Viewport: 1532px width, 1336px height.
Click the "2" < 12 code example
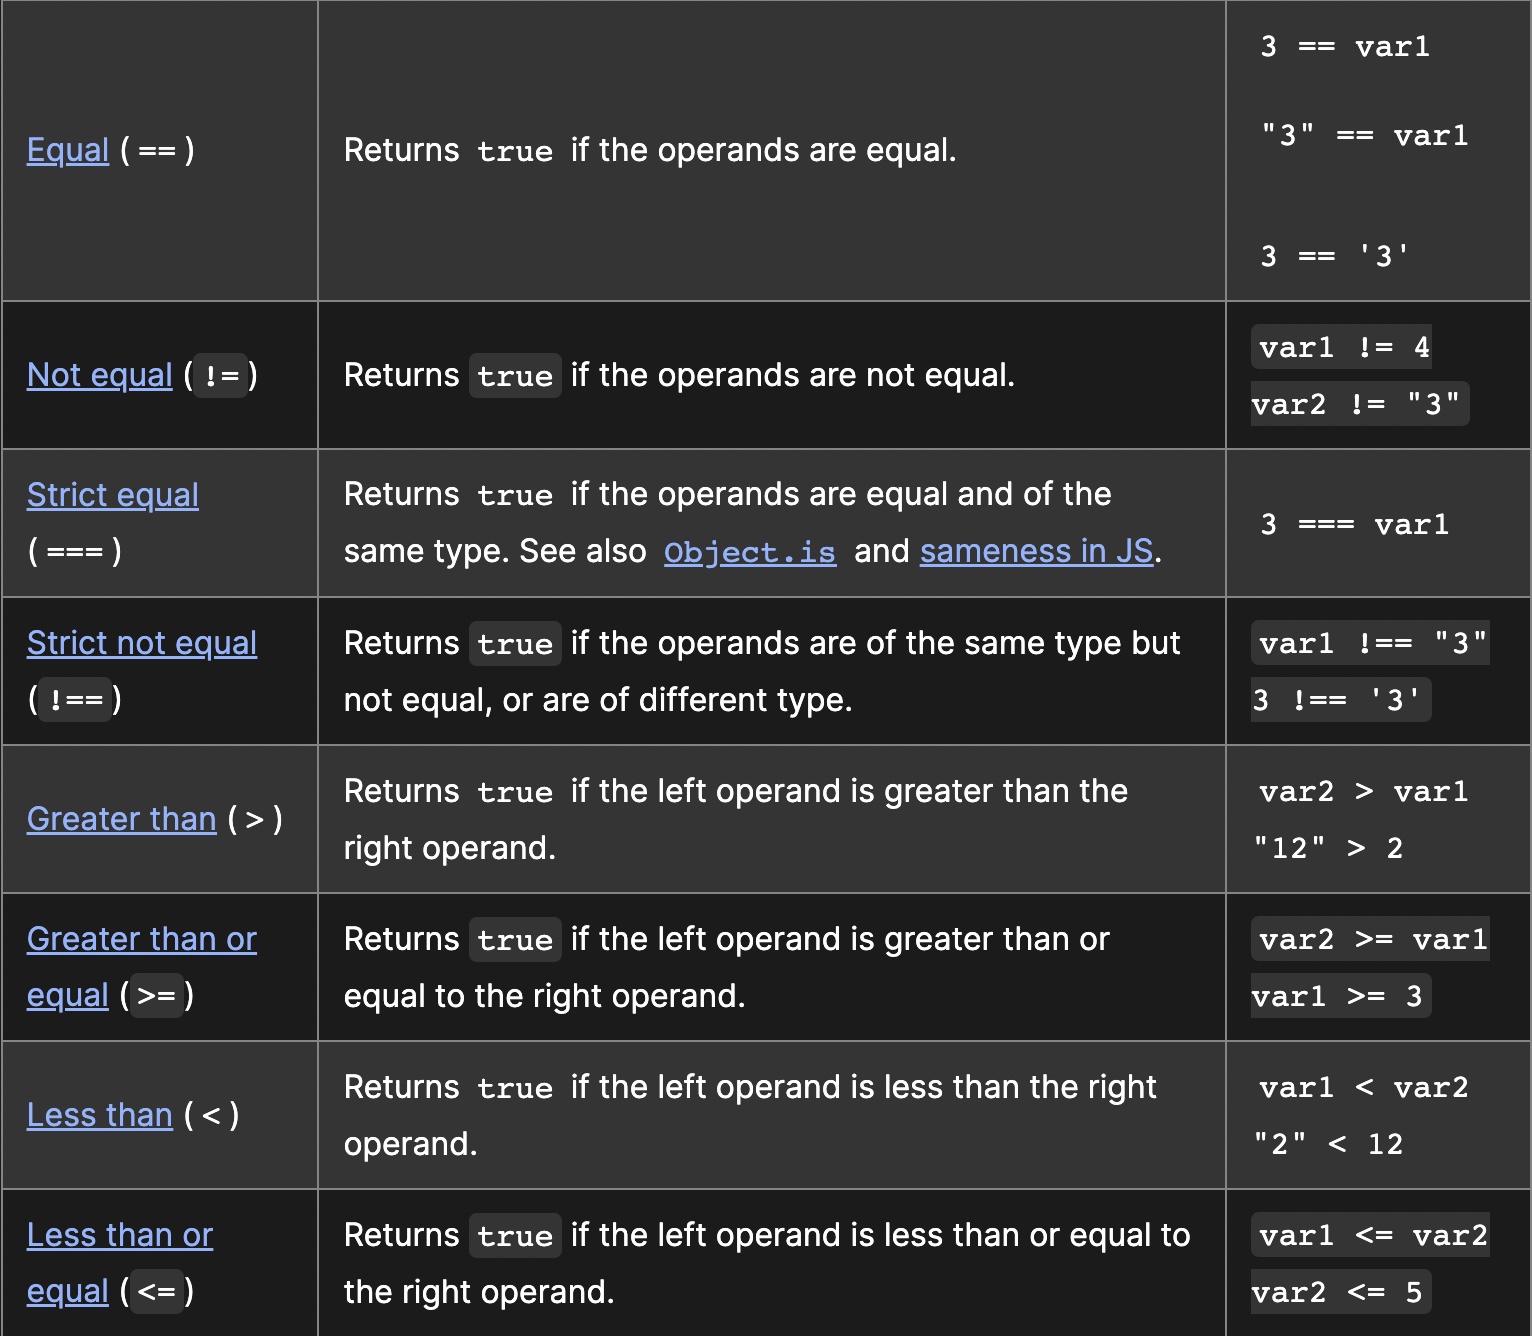(x=1329, y=1144)
